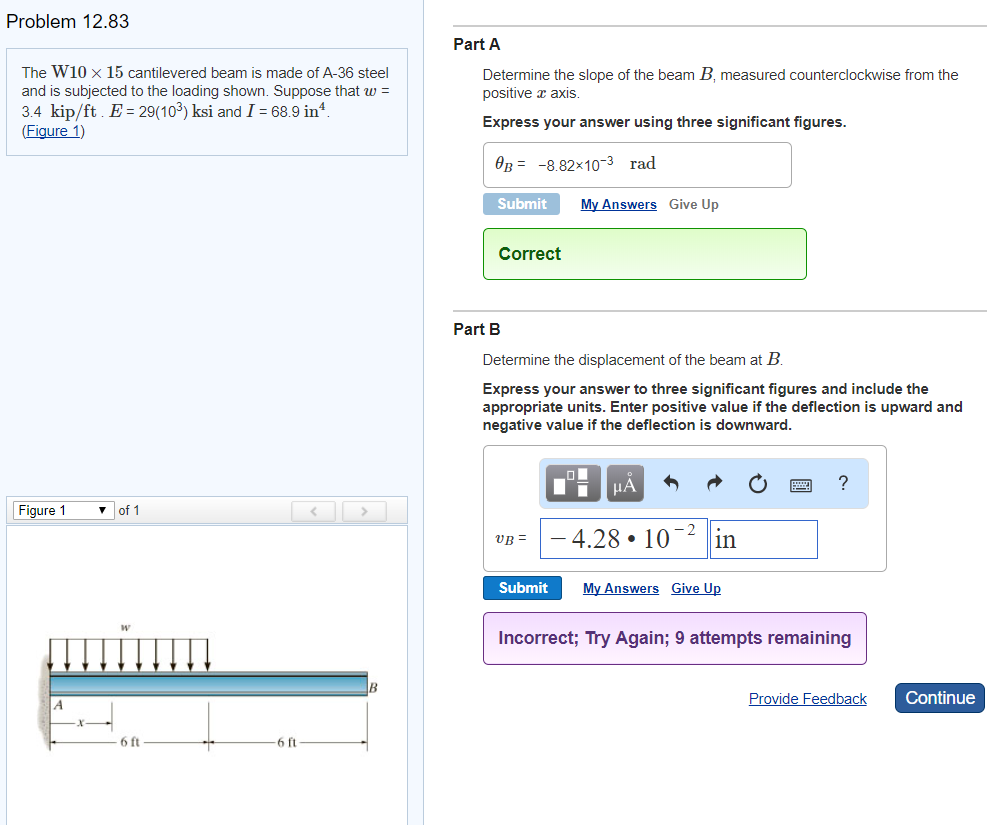Screen dimensions: 1002x825
Task: Reset the answer using the circular arrow icon
Action: (x=757, y=483)
